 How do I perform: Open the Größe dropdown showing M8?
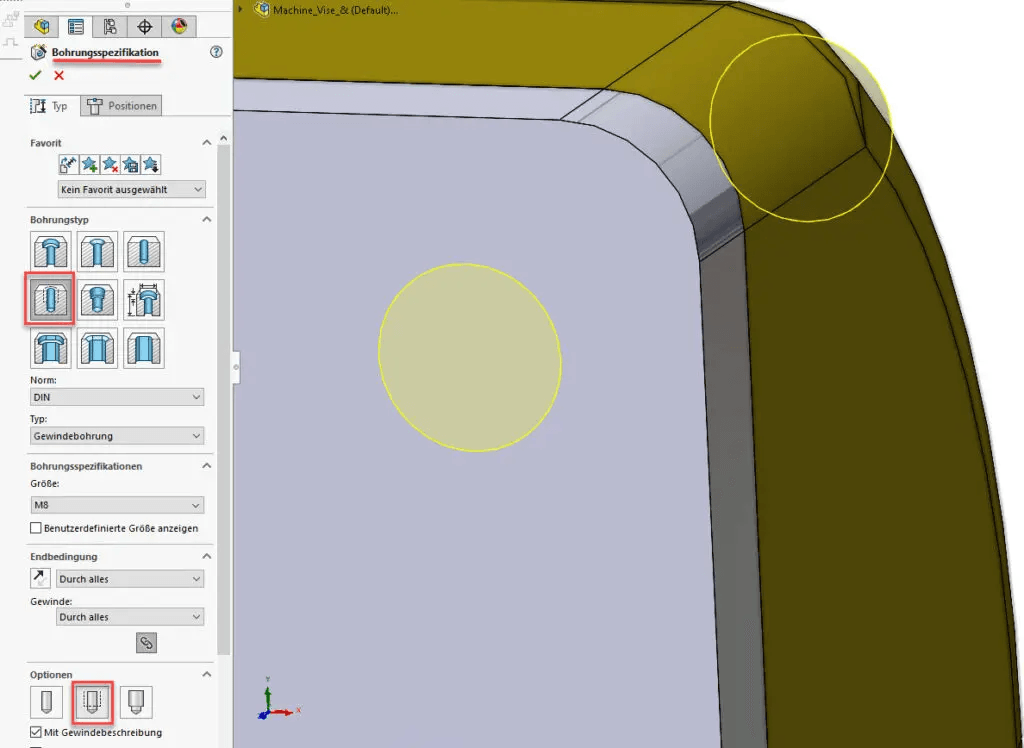[x=117, y=504]
